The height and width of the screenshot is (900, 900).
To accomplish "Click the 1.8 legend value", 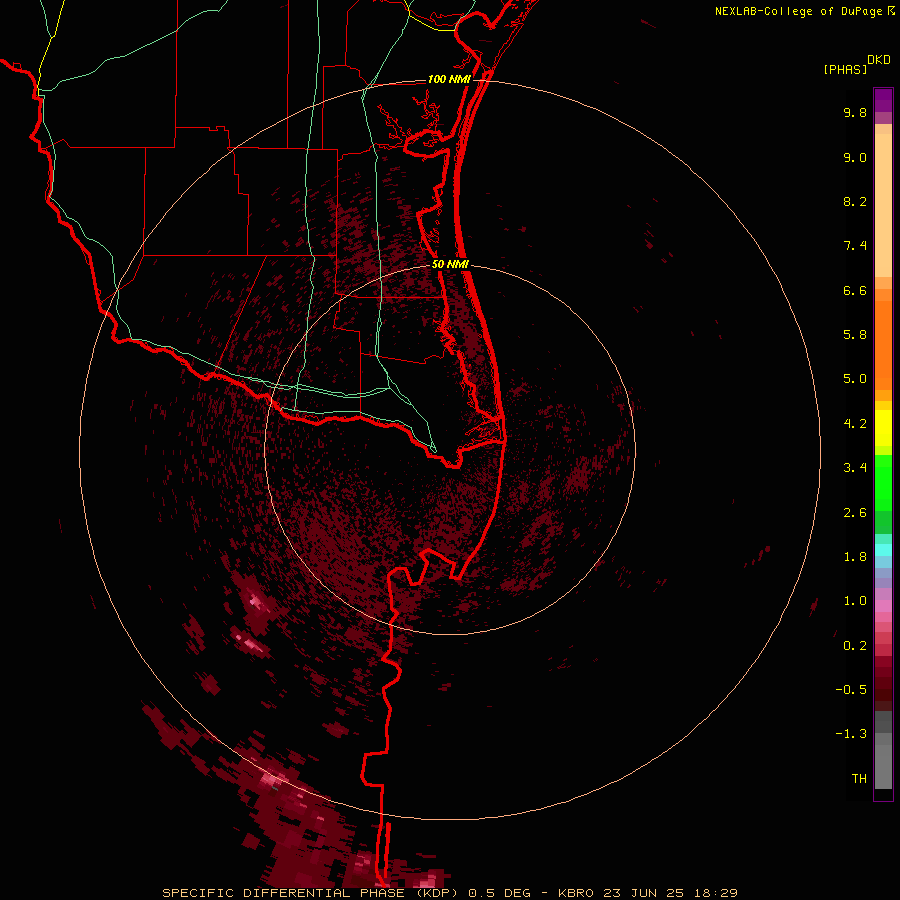I will coord(855,557).
